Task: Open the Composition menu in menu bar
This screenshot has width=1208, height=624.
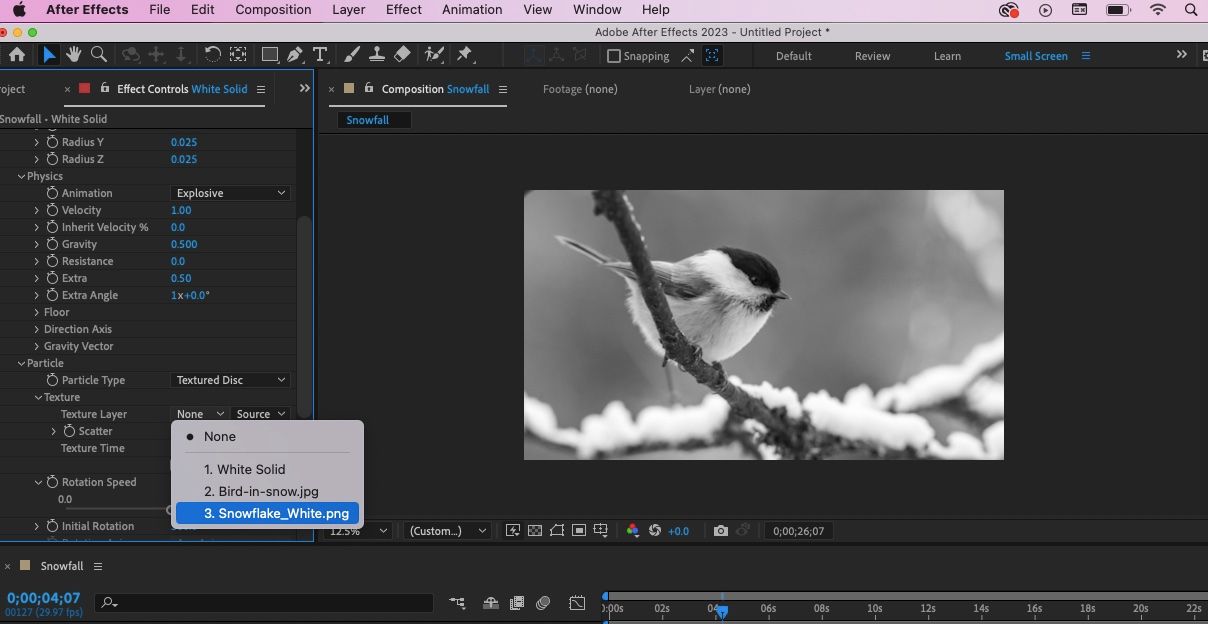Action: [273, 10]
